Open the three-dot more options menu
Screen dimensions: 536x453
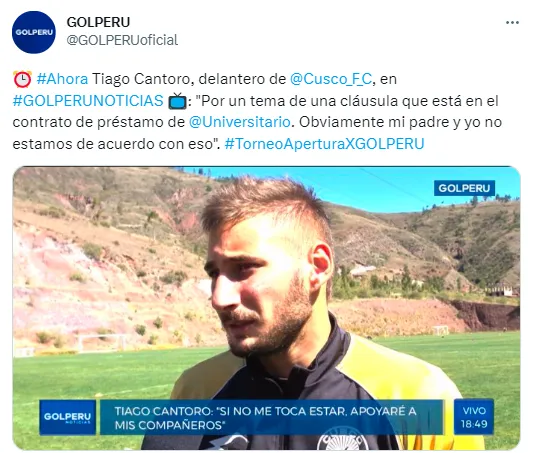tap(512, 23)
